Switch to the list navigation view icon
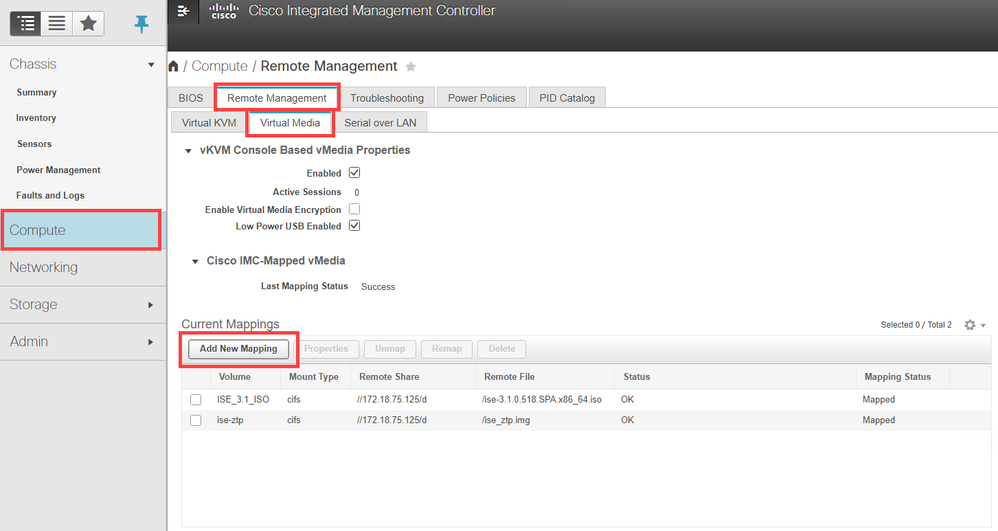Screen dimensions: 998x531 click(x=57, y=24)
